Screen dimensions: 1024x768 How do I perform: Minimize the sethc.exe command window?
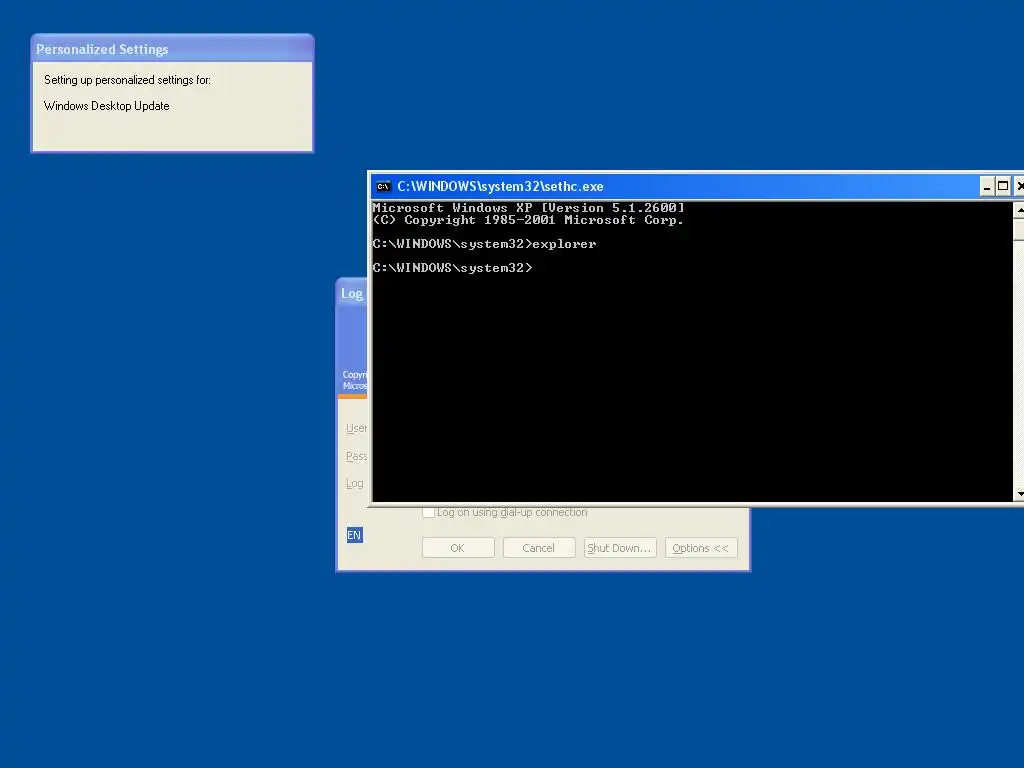click(x=987, y=187)
